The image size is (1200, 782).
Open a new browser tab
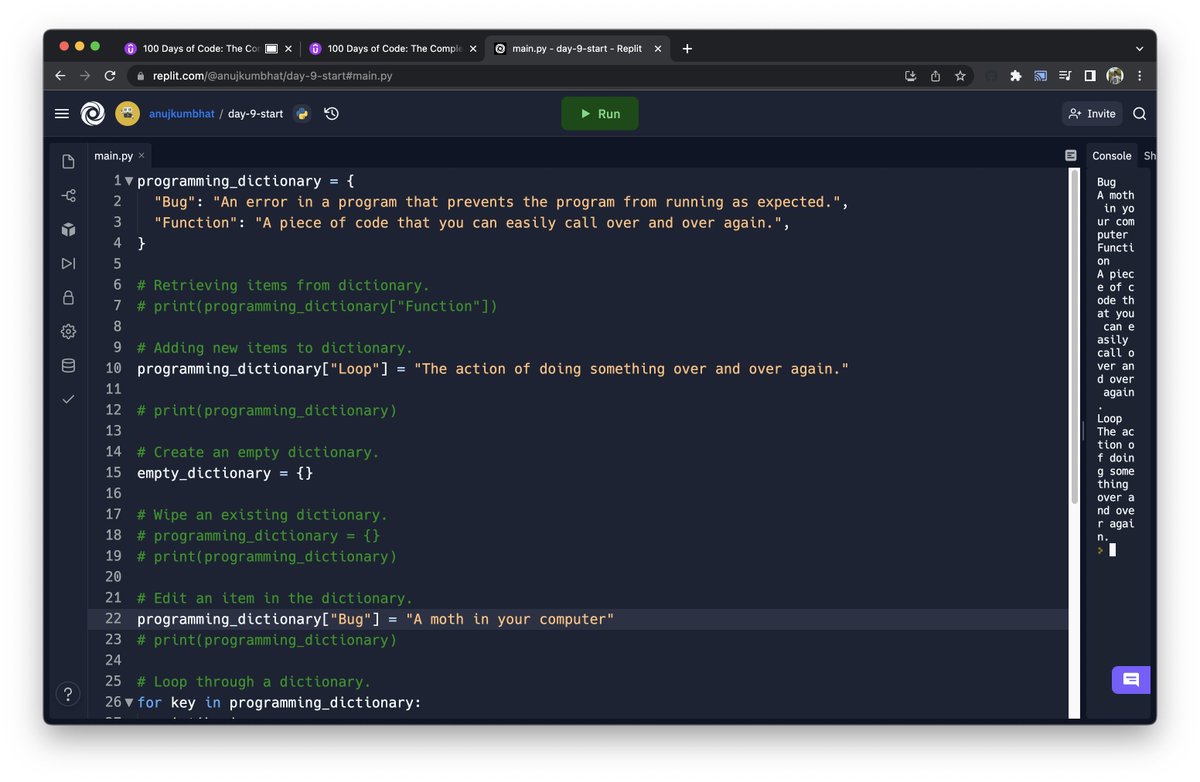687,48
